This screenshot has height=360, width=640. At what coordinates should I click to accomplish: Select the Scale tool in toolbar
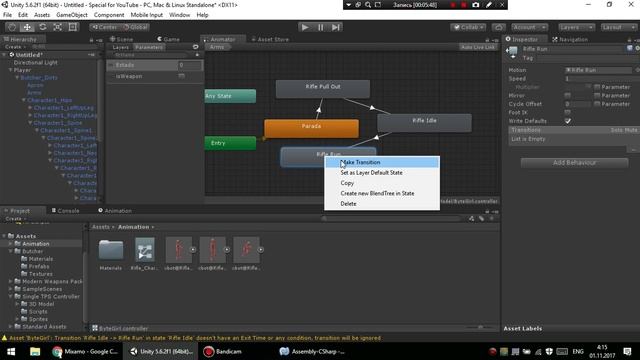pos(58,27)
